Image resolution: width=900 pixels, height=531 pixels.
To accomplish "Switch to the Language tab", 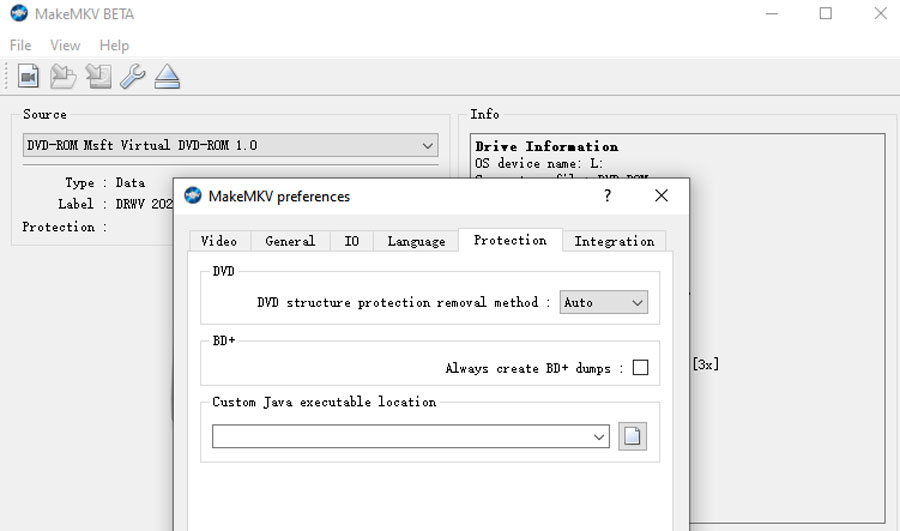I will (x=416, y=241).
